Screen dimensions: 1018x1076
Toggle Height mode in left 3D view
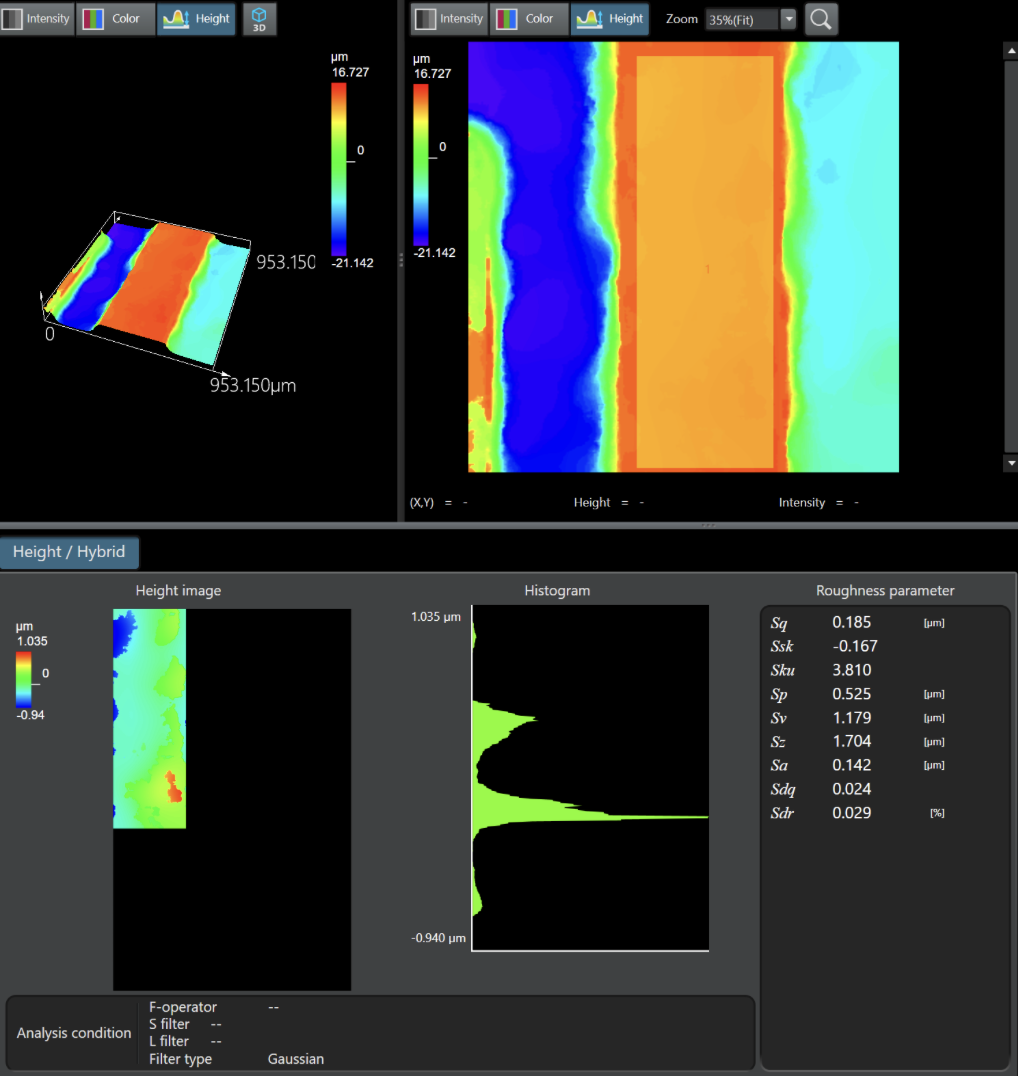click(197, 19)
